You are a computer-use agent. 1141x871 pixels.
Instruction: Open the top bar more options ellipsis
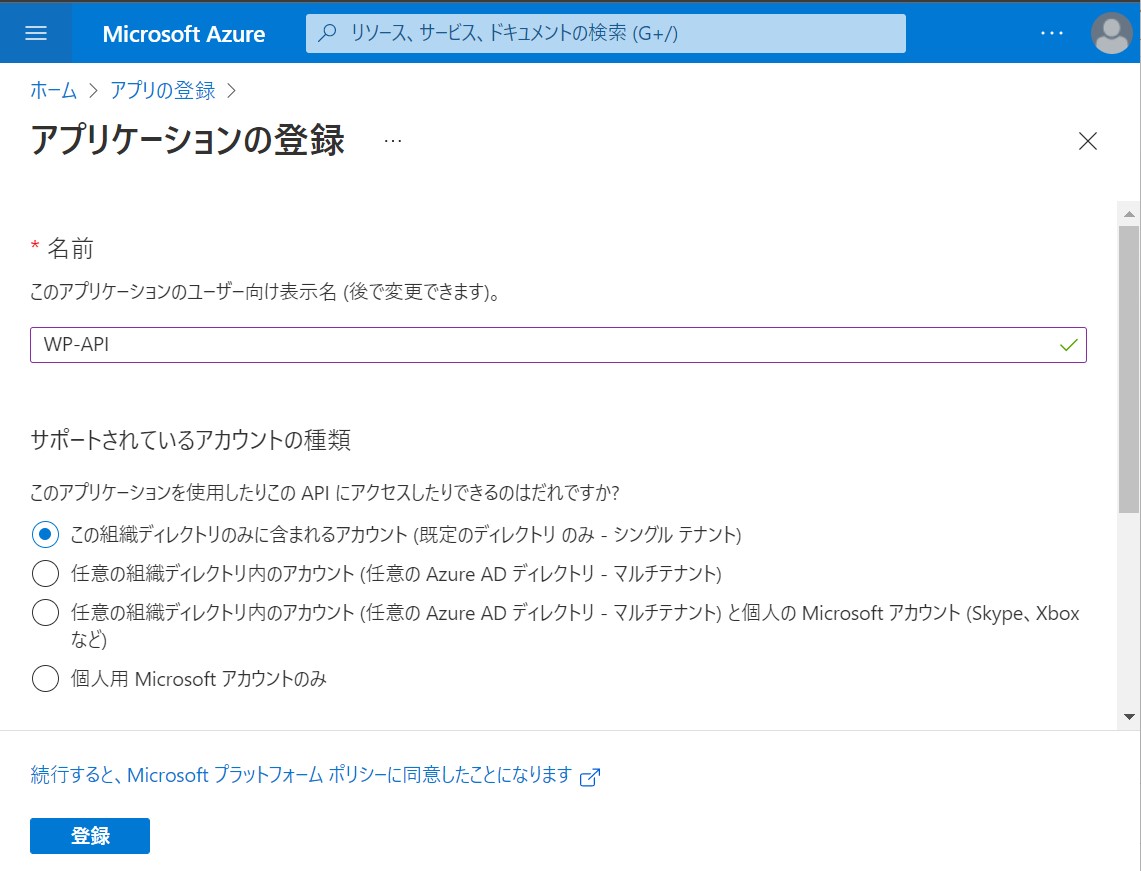[1051, 33]
